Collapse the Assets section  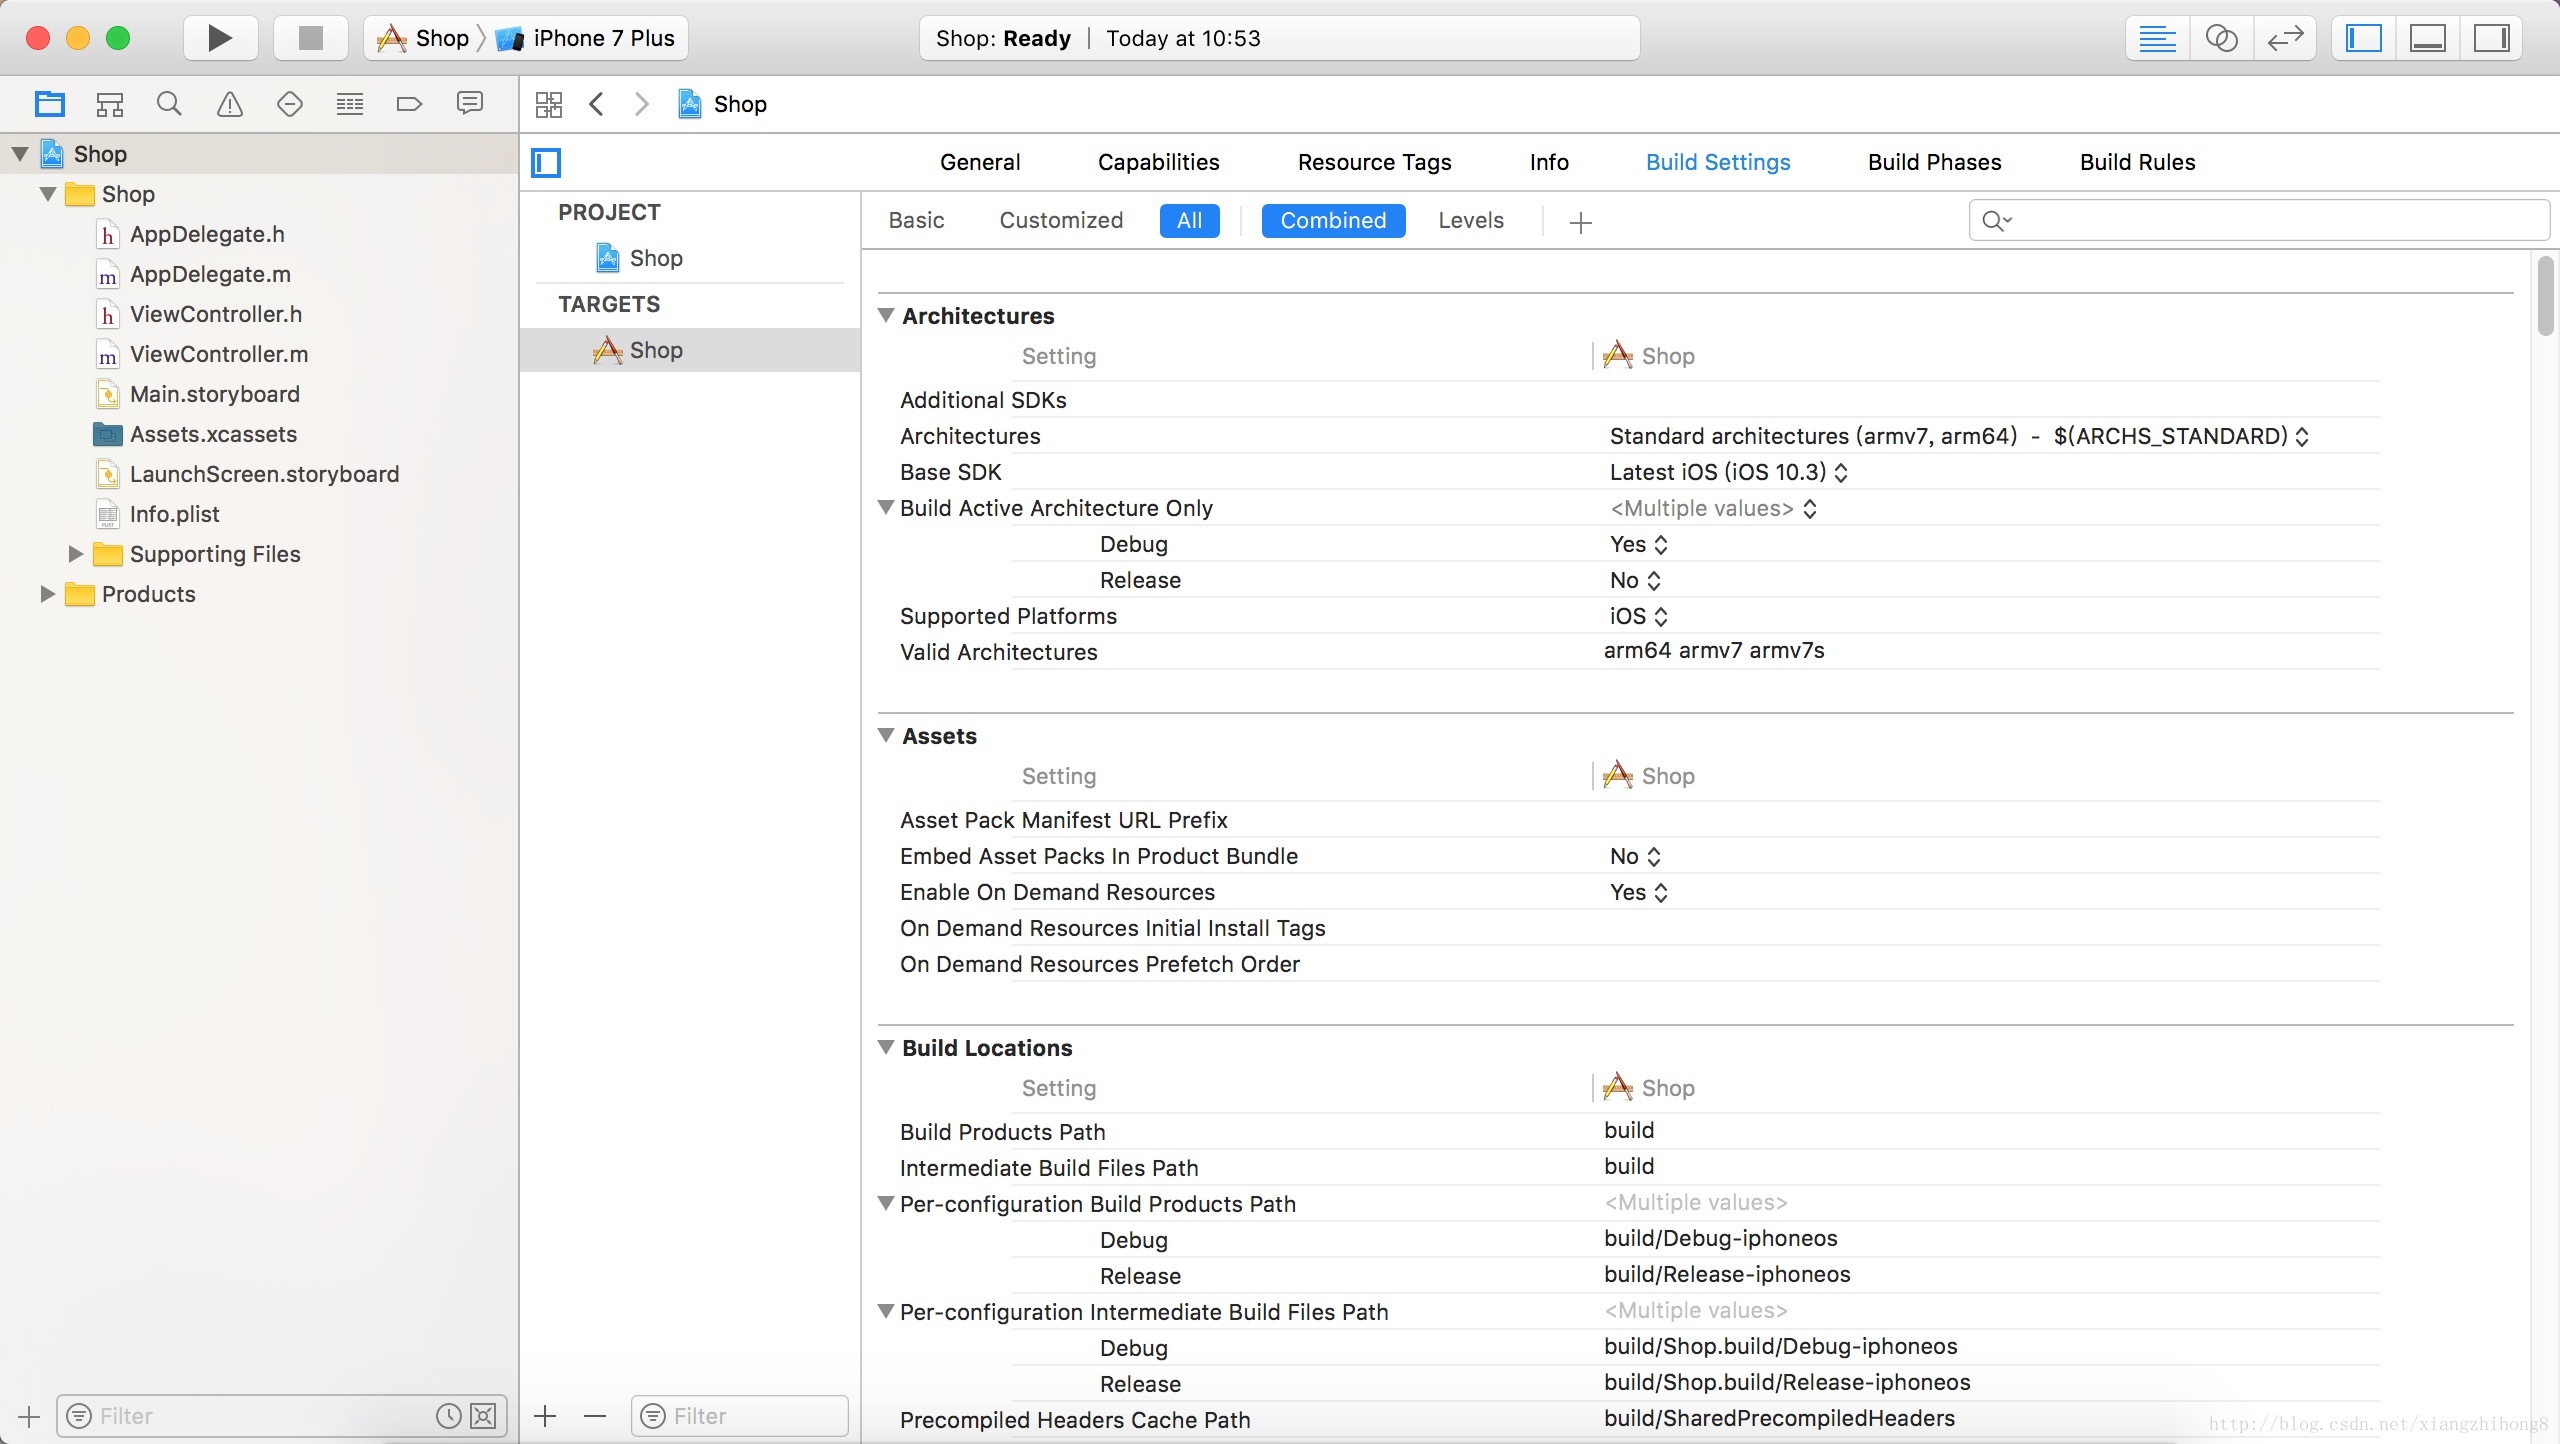(886, 735)
